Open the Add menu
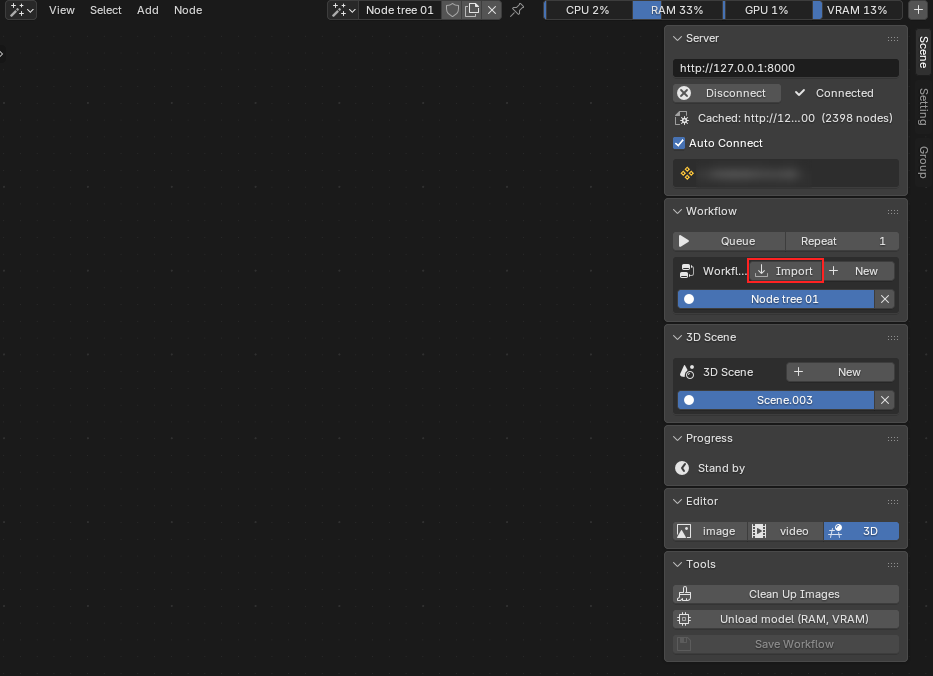The height and width of the screenshot is (676, 933). click(148, 10)
